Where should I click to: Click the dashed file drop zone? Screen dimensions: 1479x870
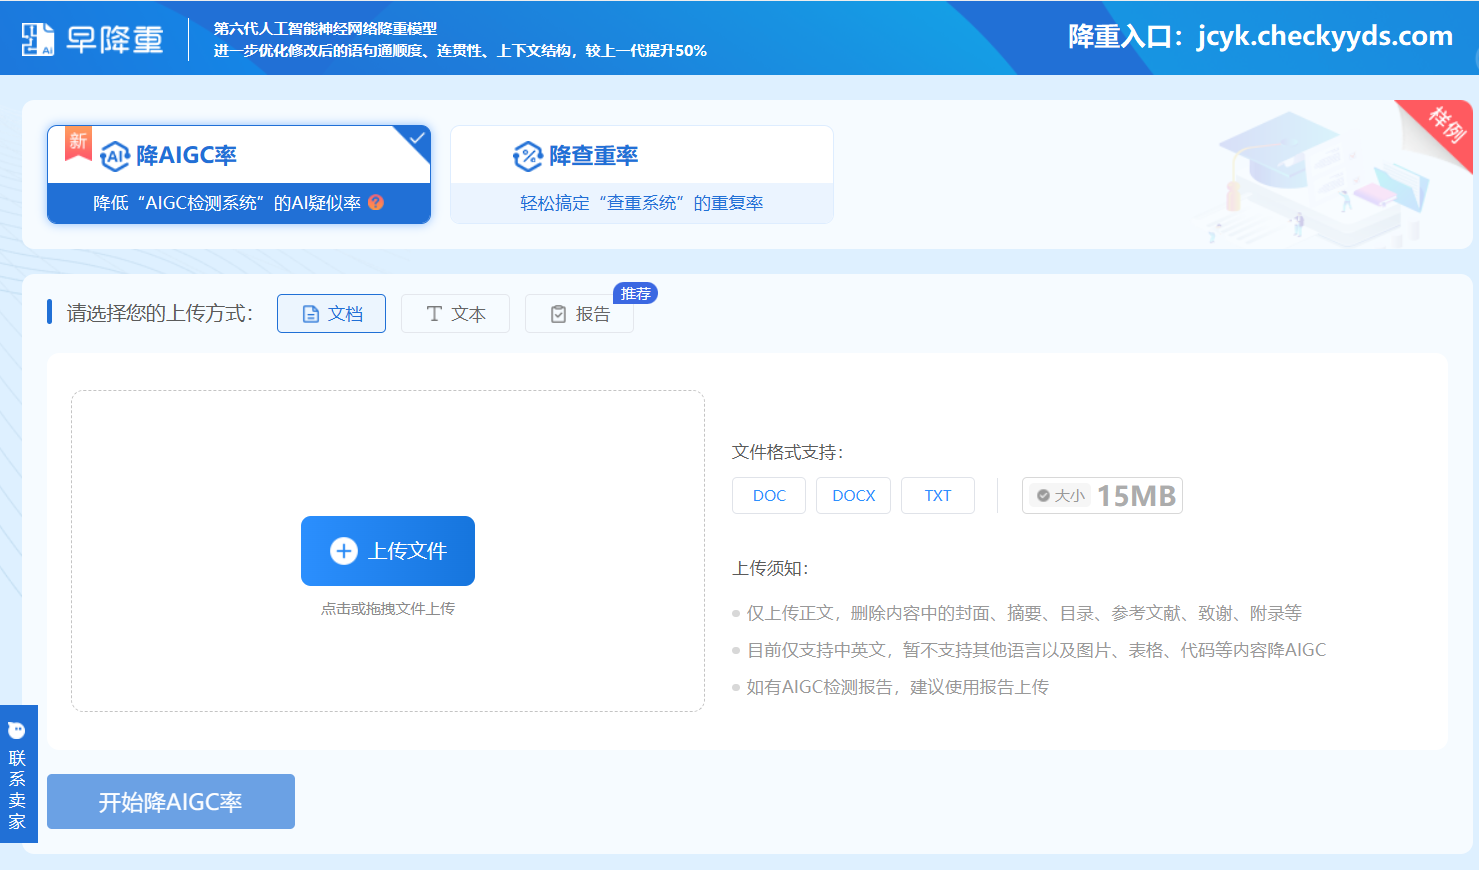click(388, 551)
